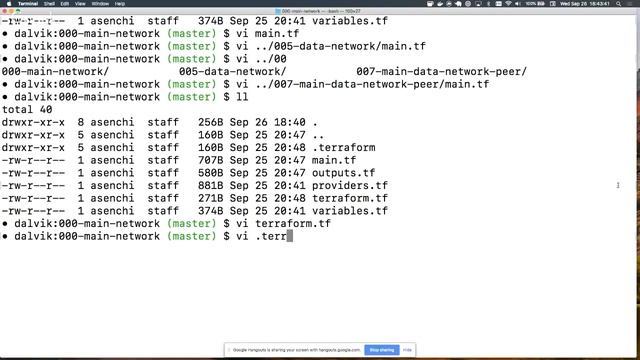This screenshot has height=360, width=640.
Task: Open the Window menu
Action: tap(100, 4)
